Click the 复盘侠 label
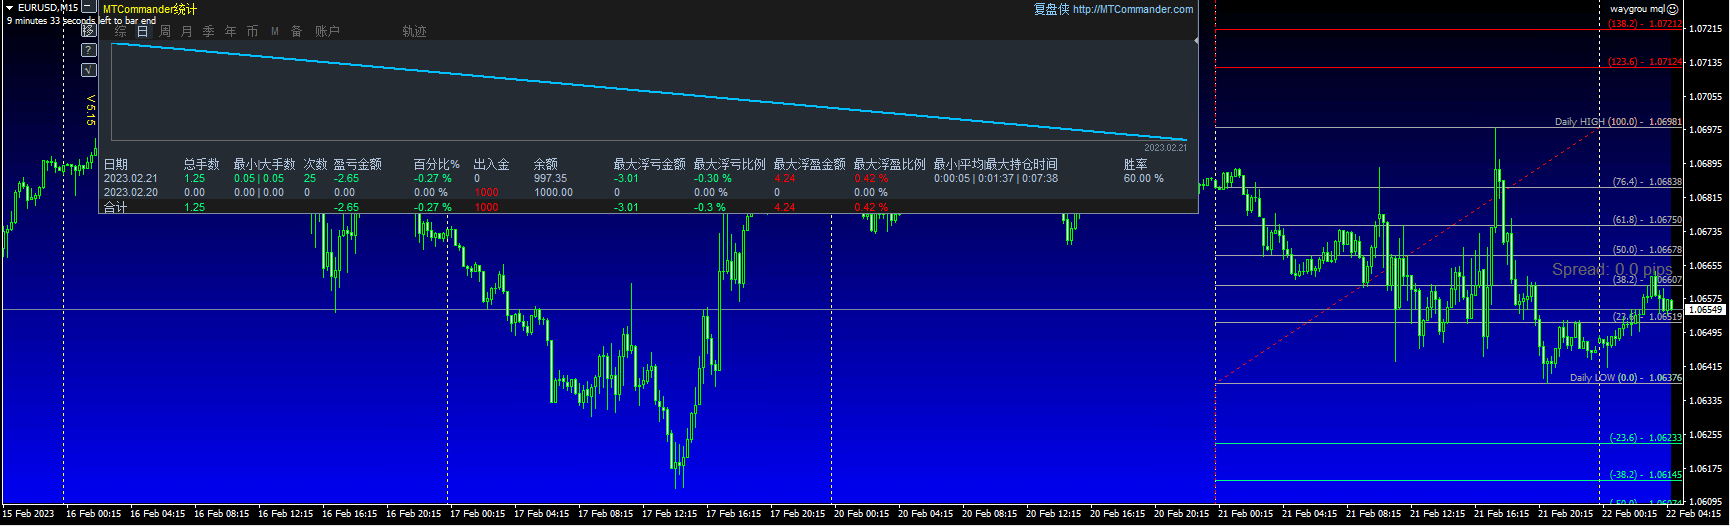Image resolution: width=1731 pixels, height=526 pixels. point(1051,9)
